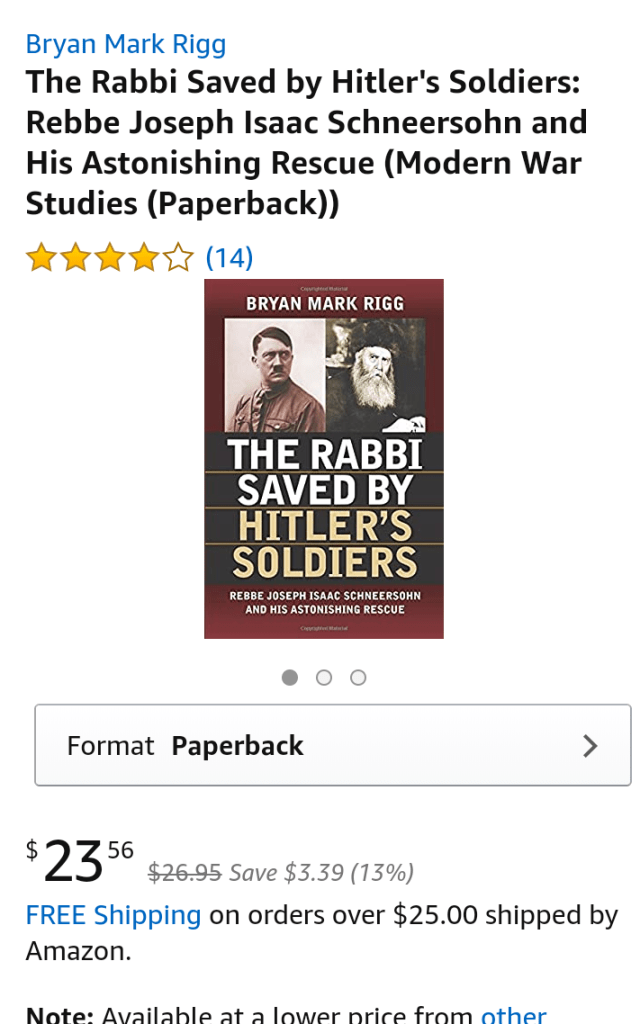Tap the book cover image
Viewport: 640px width, 1024px height.
[x=323, y=458]
